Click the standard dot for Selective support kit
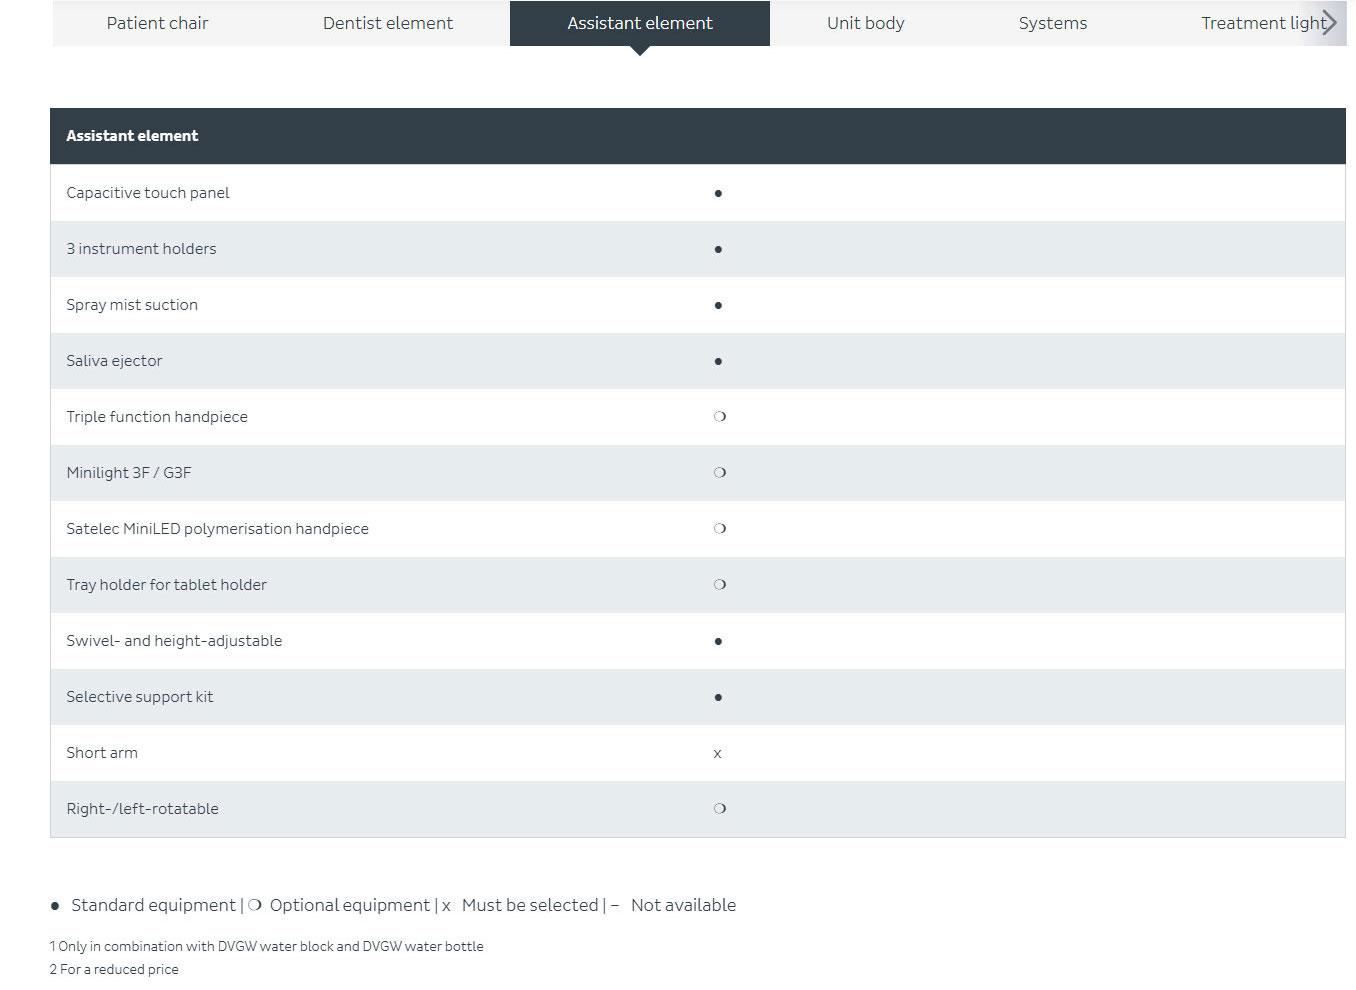Viewport: 1356px width, 990px height. click(x=718, y=697)
